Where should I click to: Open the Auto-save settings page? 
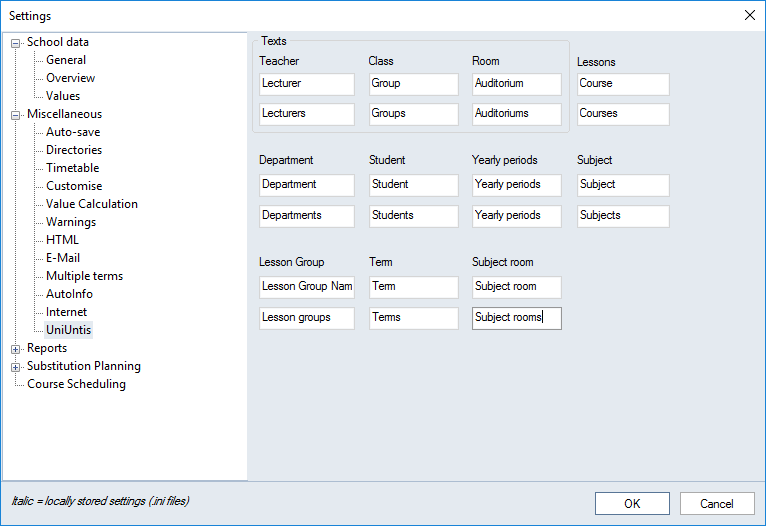point(73,132)
